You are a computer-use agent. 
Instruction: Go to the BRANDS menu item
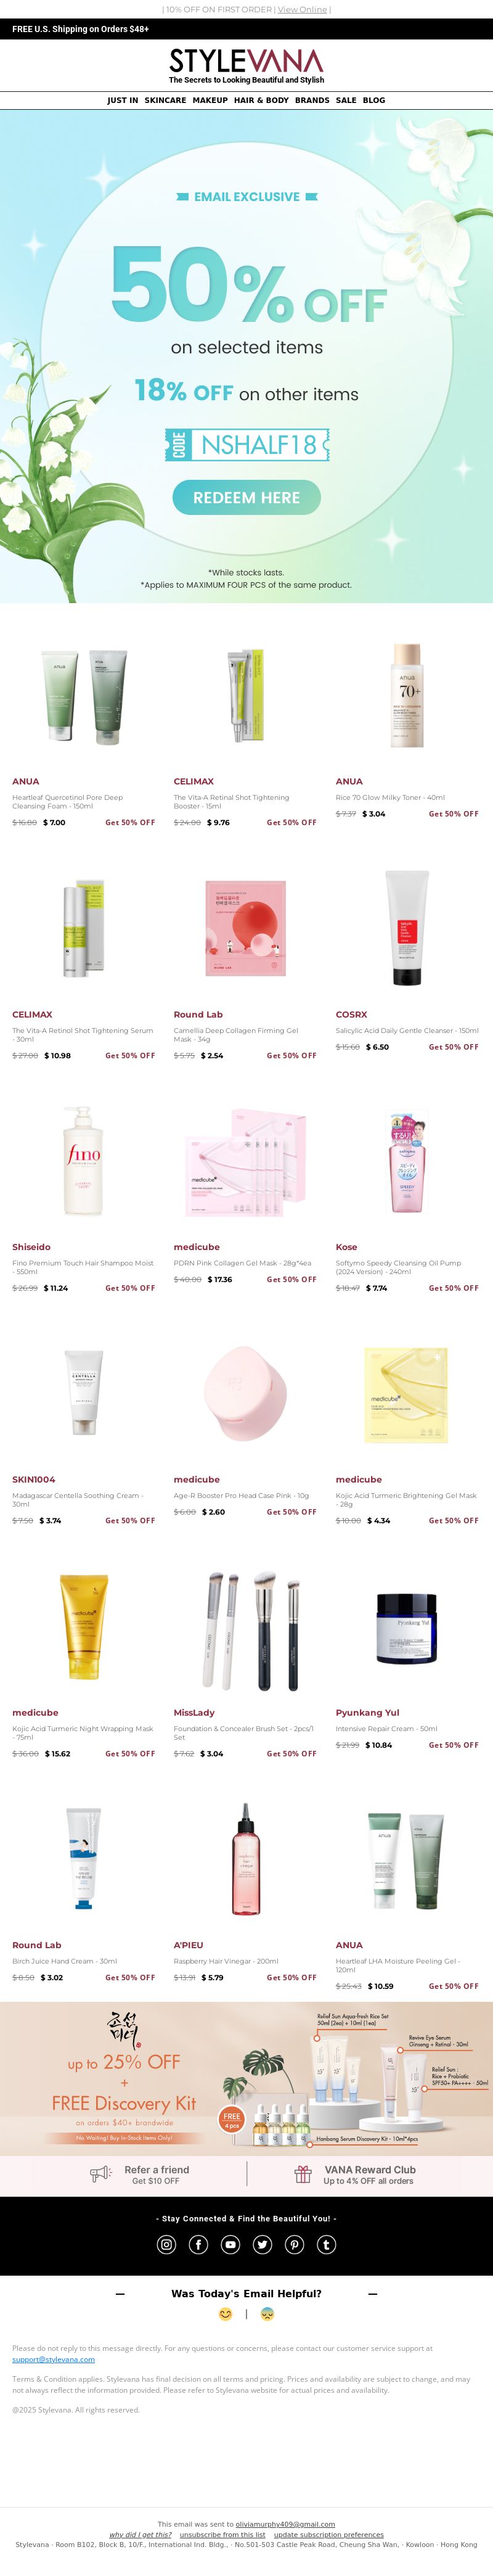click(x=312, y=100)
